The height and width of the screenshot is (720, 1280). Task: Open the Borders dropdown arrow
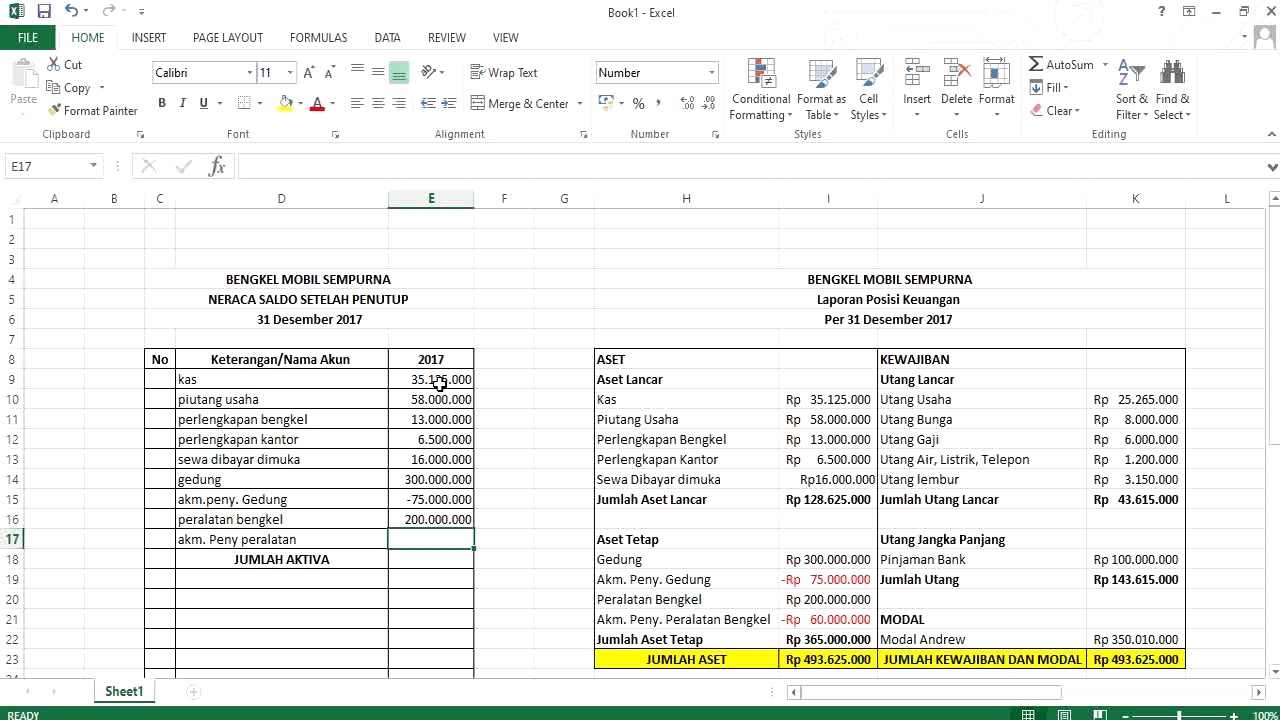260,103
